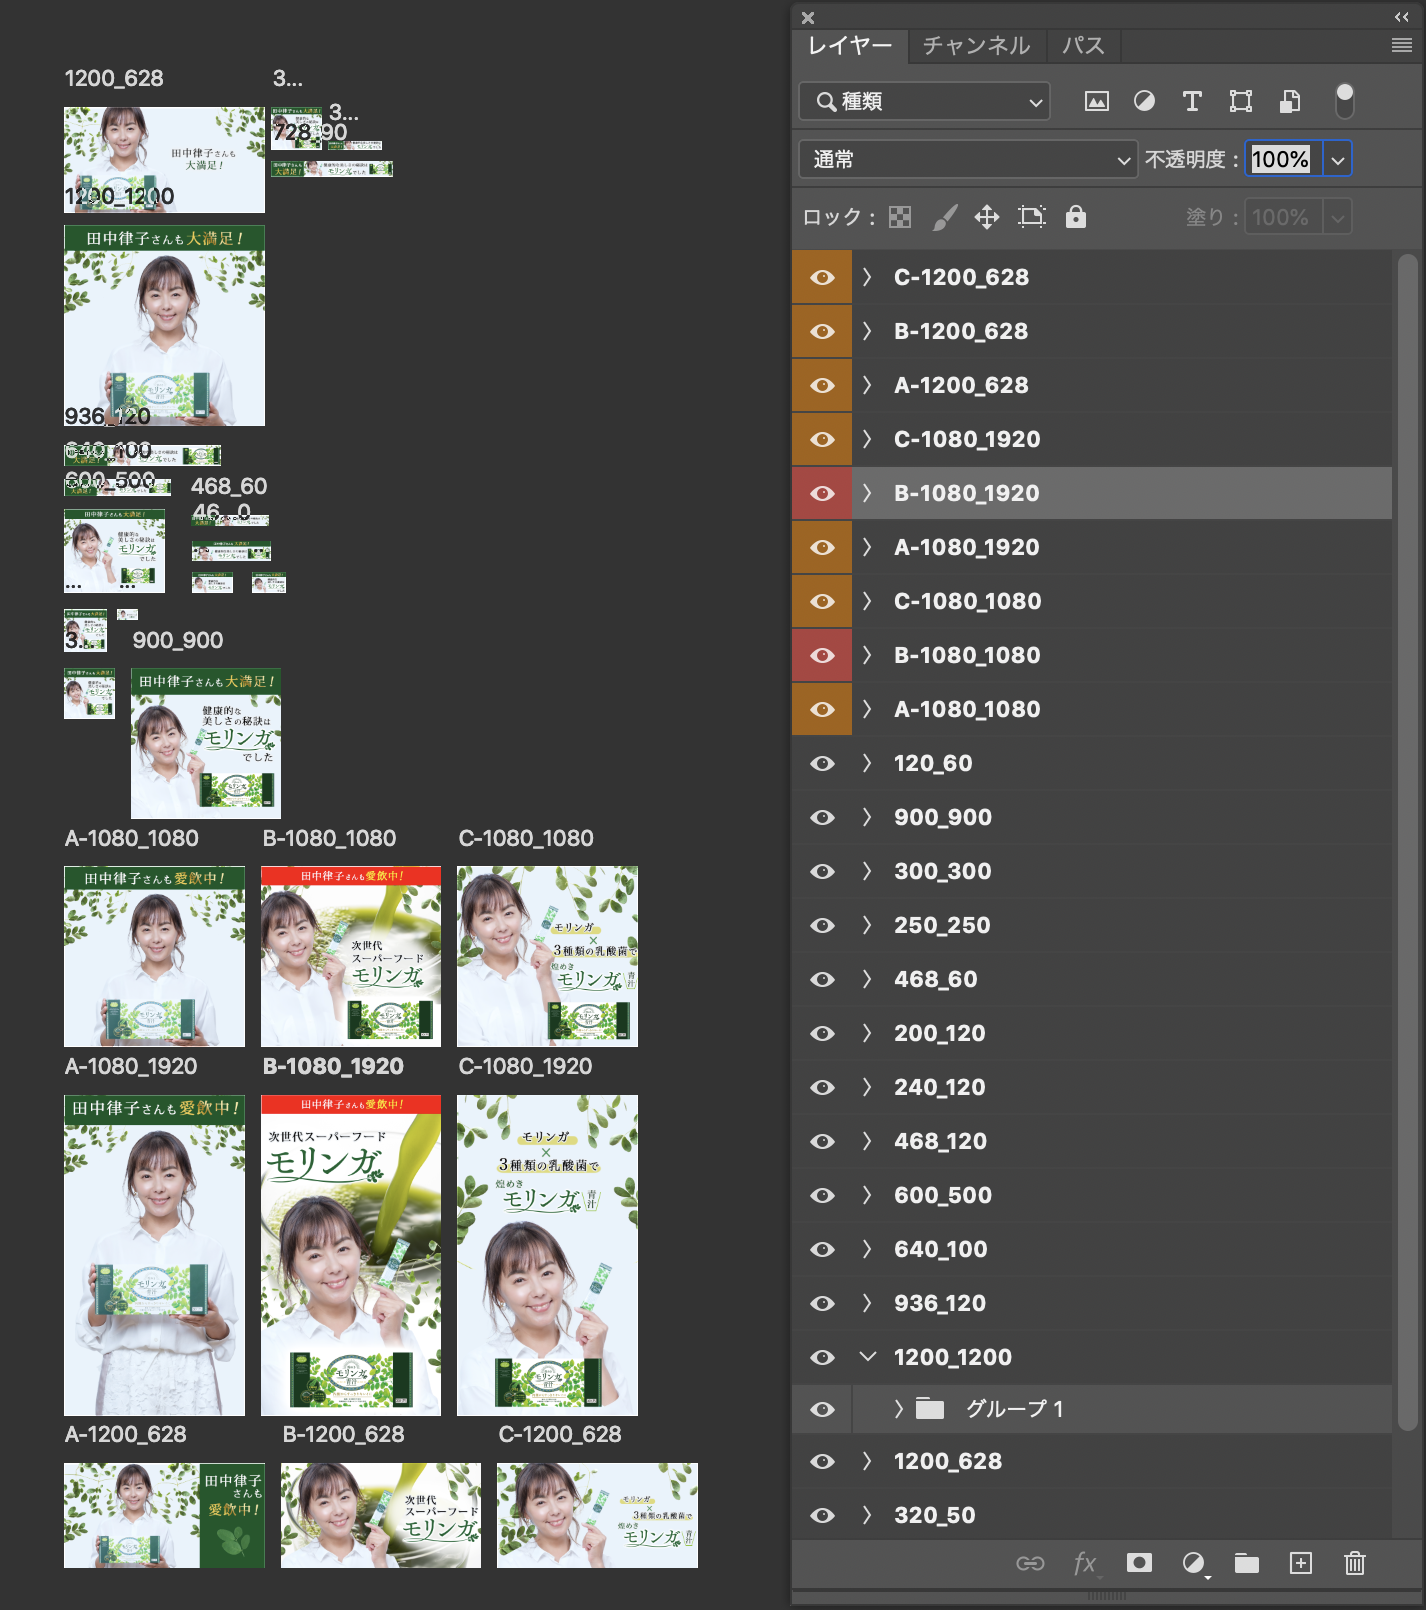Screen dimensions: 1426x1610
Task: Expand the 300_300 artboard
Action: tap(867, 871)
